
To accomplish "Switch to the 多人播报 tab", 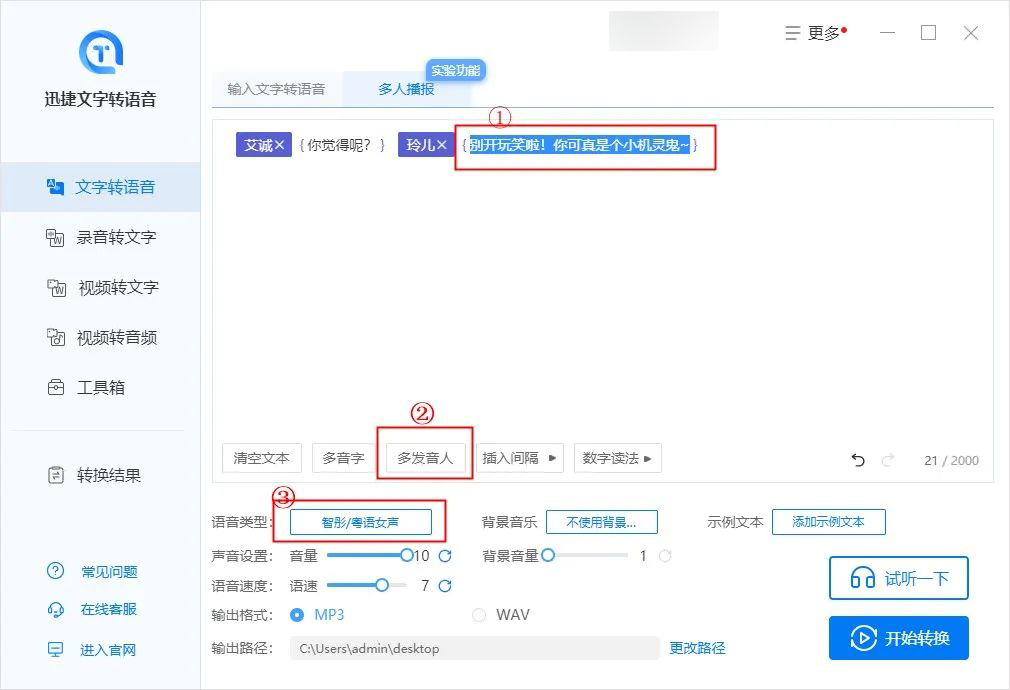I will (406, 90).
